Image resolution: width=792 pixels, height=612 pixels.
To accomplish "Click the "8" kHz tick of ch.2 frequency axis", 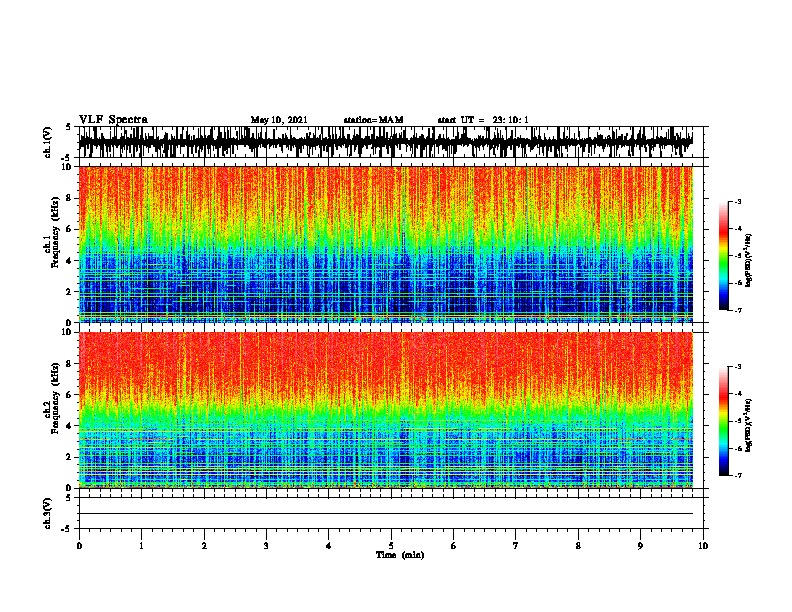I will 70,364.
